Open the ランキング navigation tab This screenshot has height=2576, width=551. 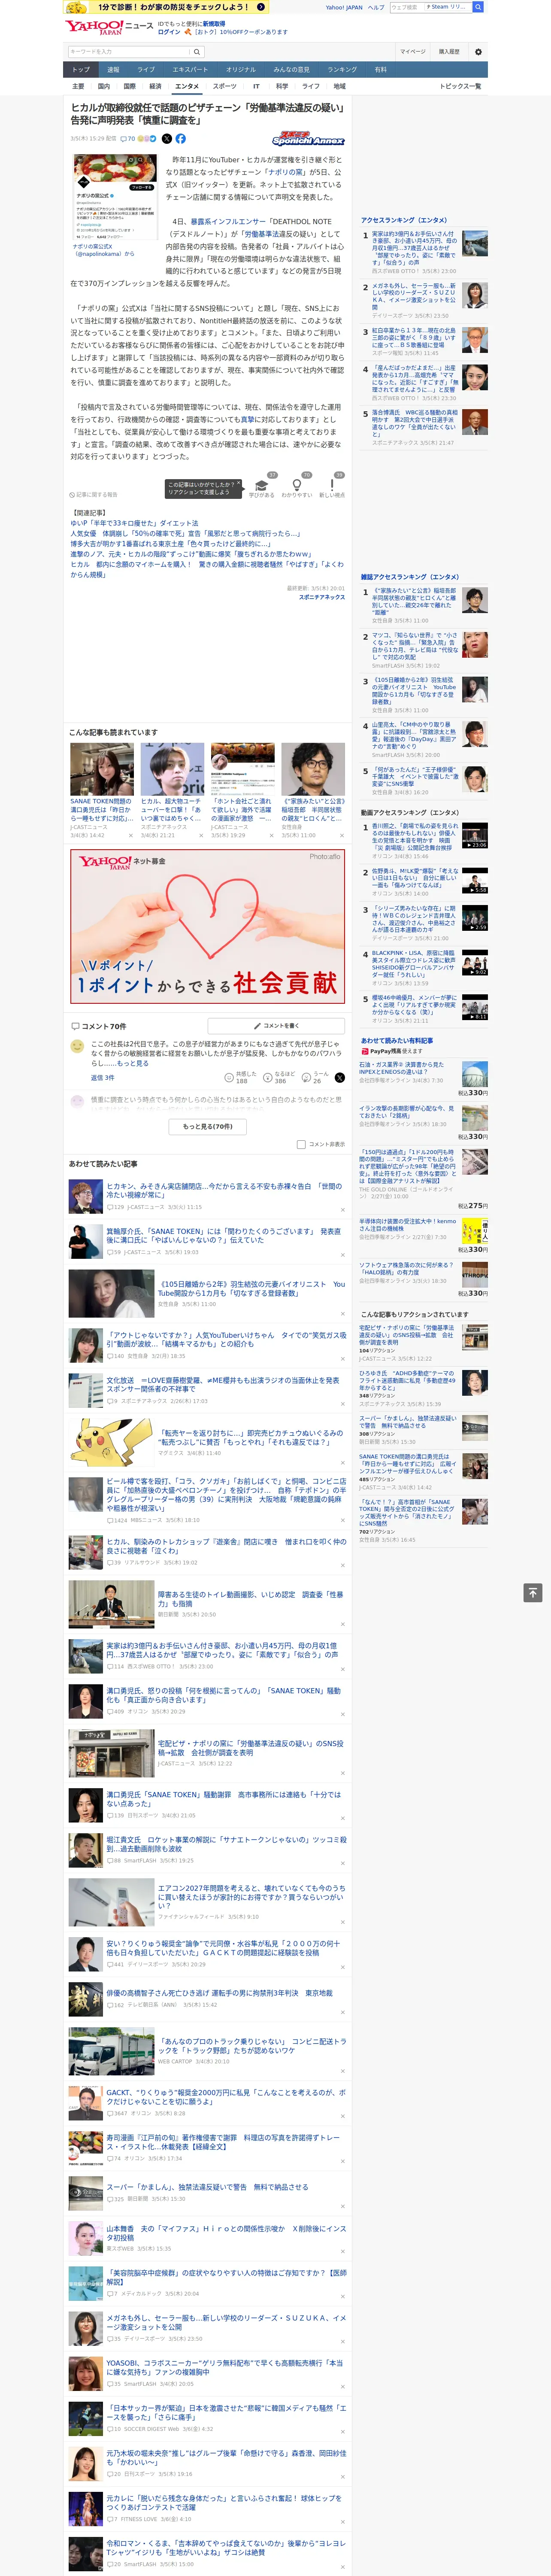point(342,69)
